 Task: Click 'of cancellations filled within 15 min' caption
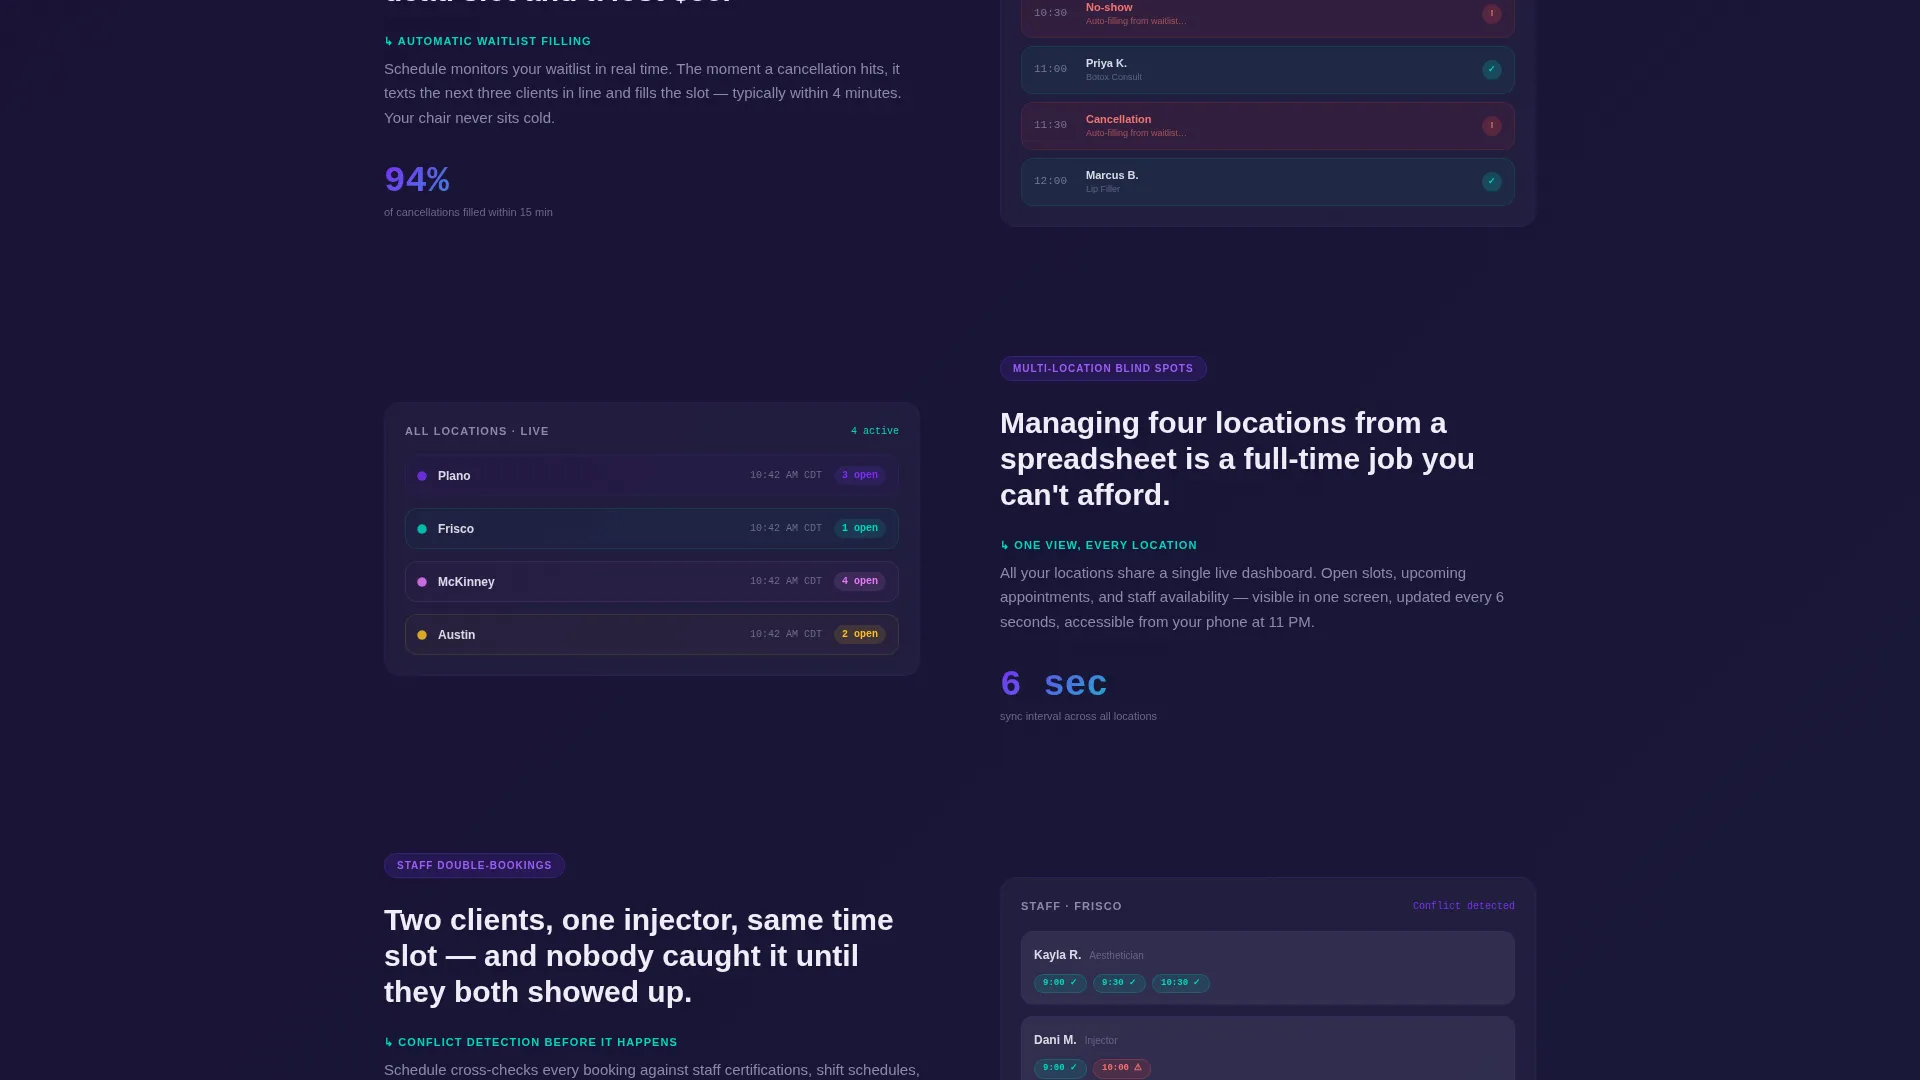468,213
